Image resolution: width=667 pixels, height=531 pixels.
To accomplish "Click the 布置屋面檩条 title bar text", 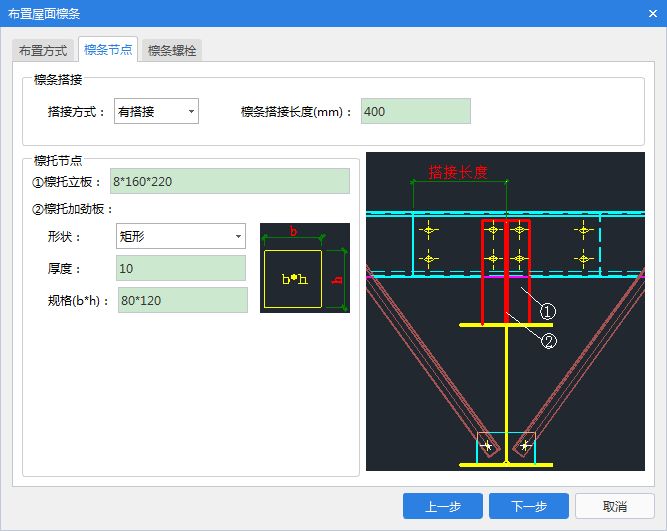I will tap(44, 14).
